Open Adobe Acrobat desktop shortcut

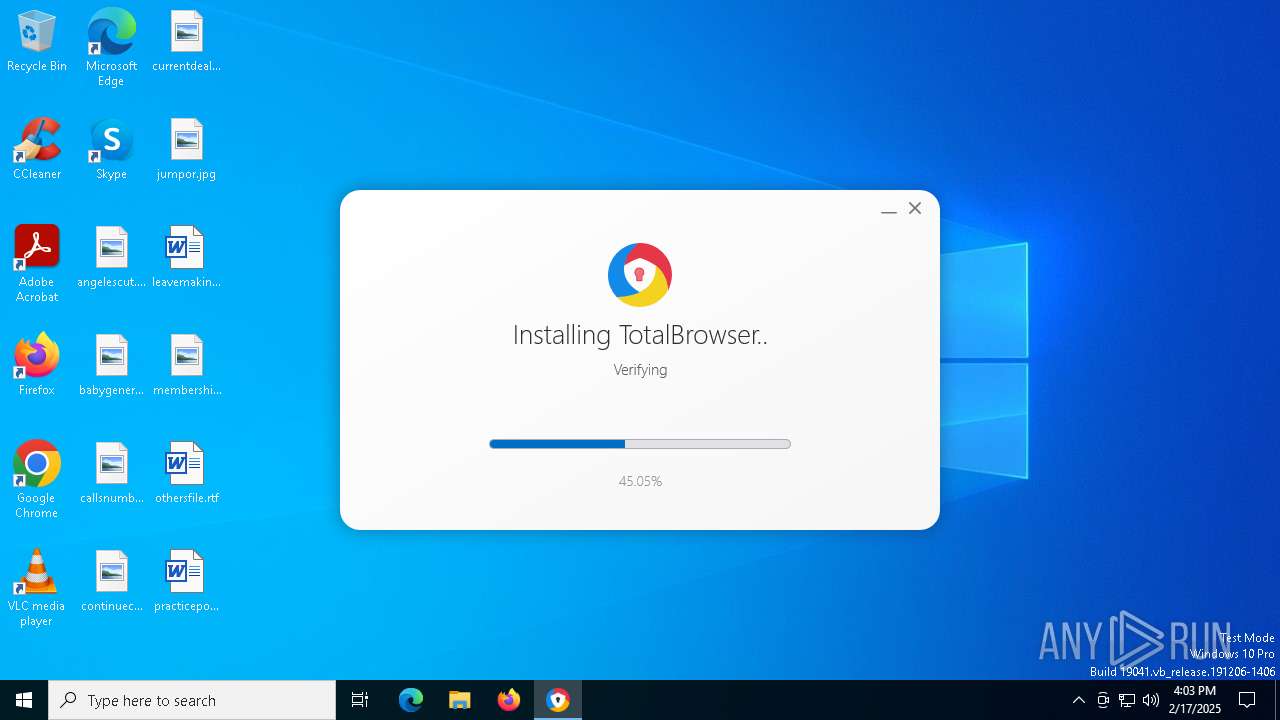click(37, 264)
